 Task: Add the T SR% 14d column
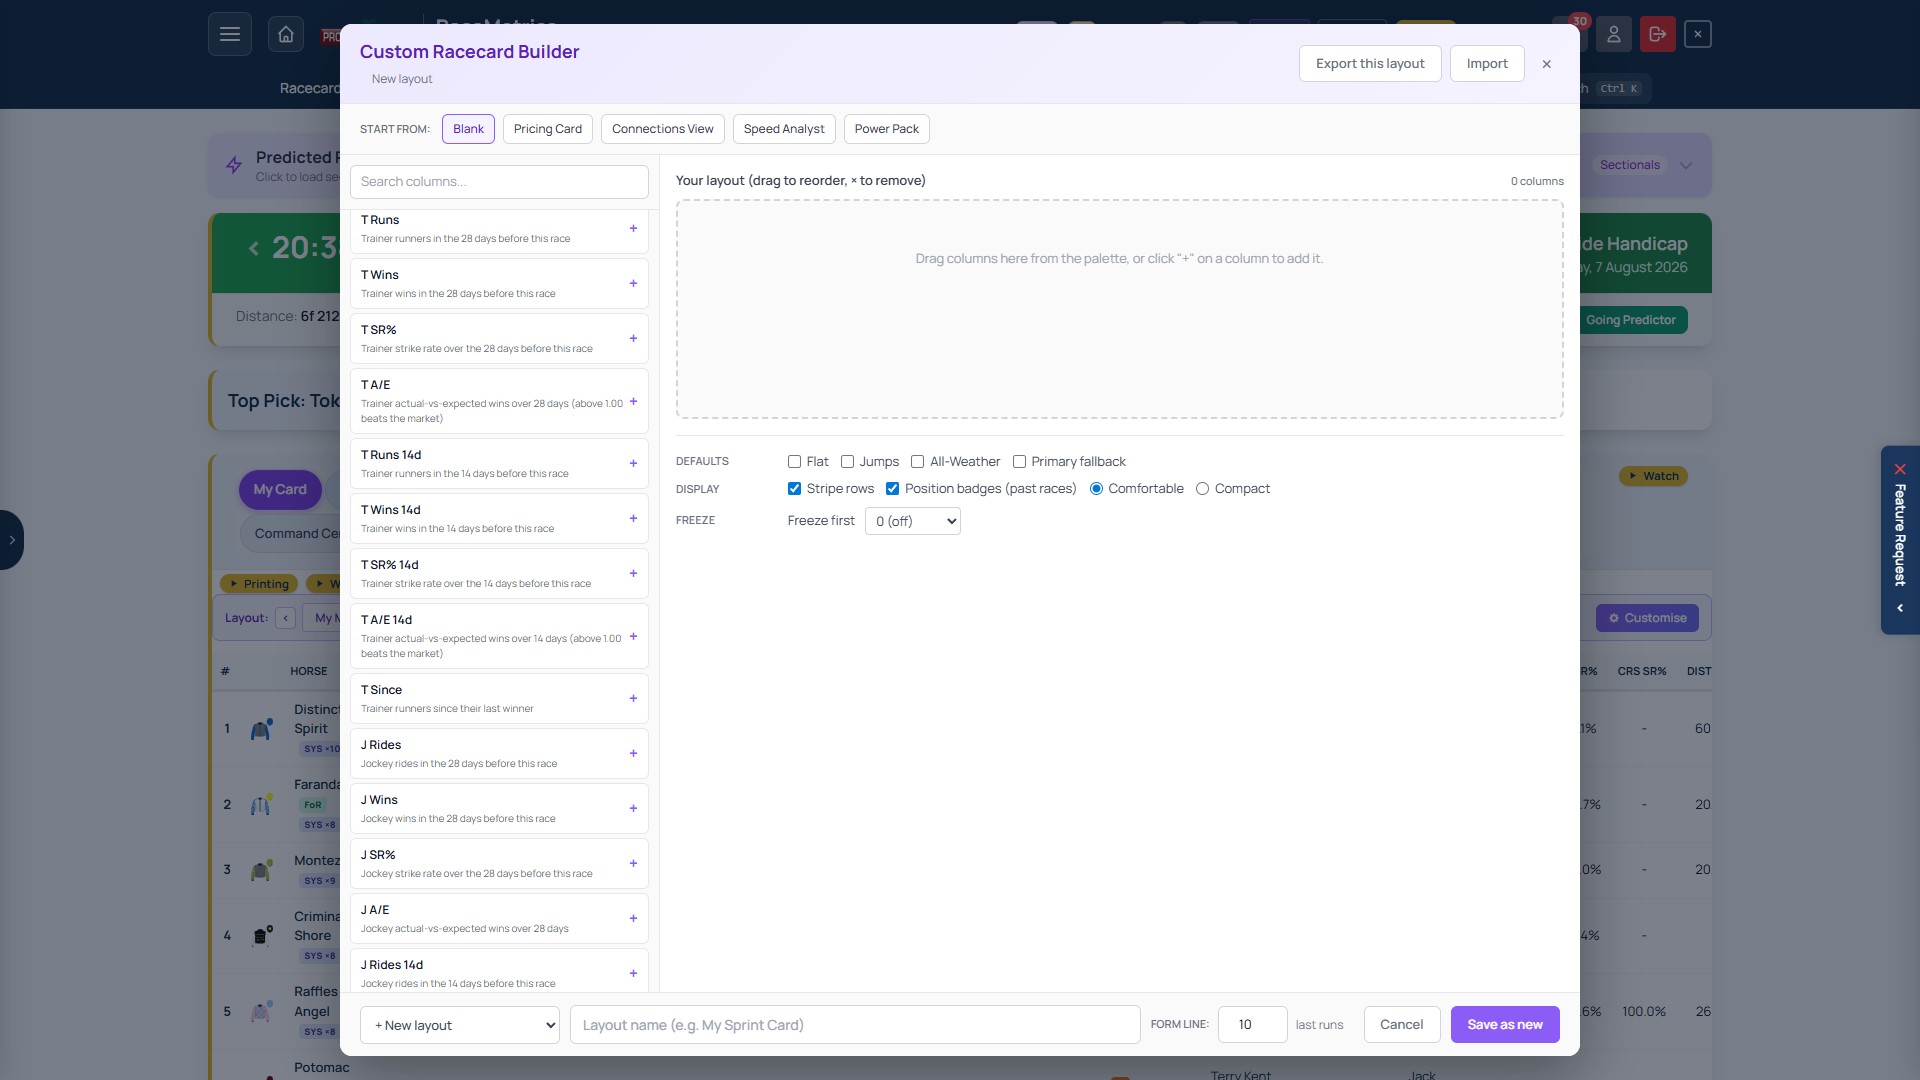click(x=633, y=574)
